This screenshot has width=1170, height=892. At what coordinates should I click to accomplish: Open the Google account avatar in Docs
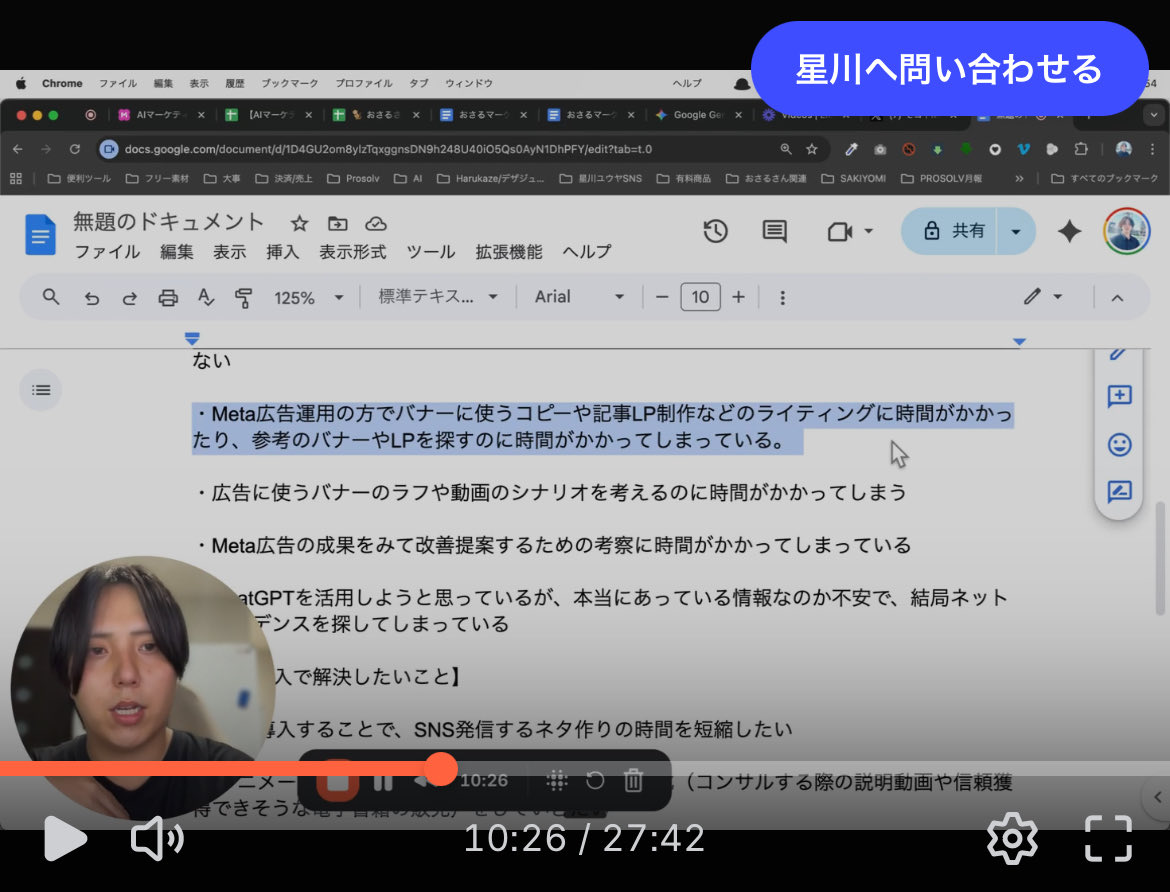coord(1126,231)
